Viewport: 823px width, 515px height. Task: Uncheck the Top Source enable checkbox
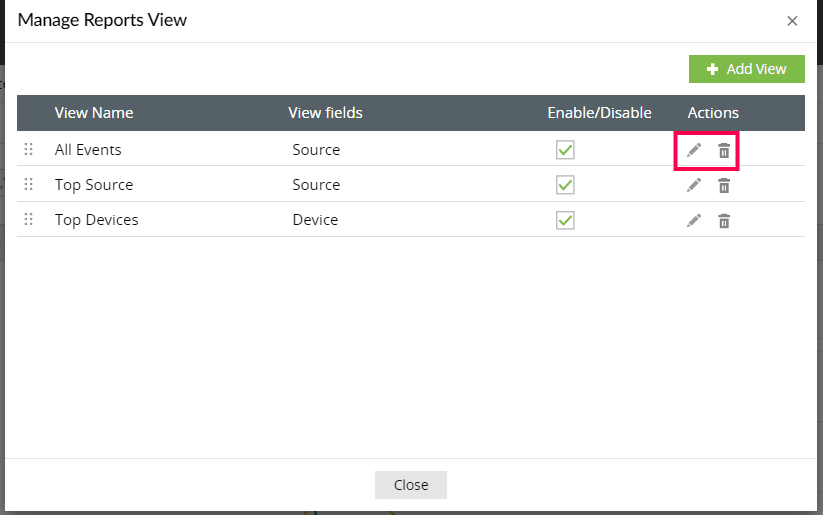pyautogui.click(x=565, y=185)
